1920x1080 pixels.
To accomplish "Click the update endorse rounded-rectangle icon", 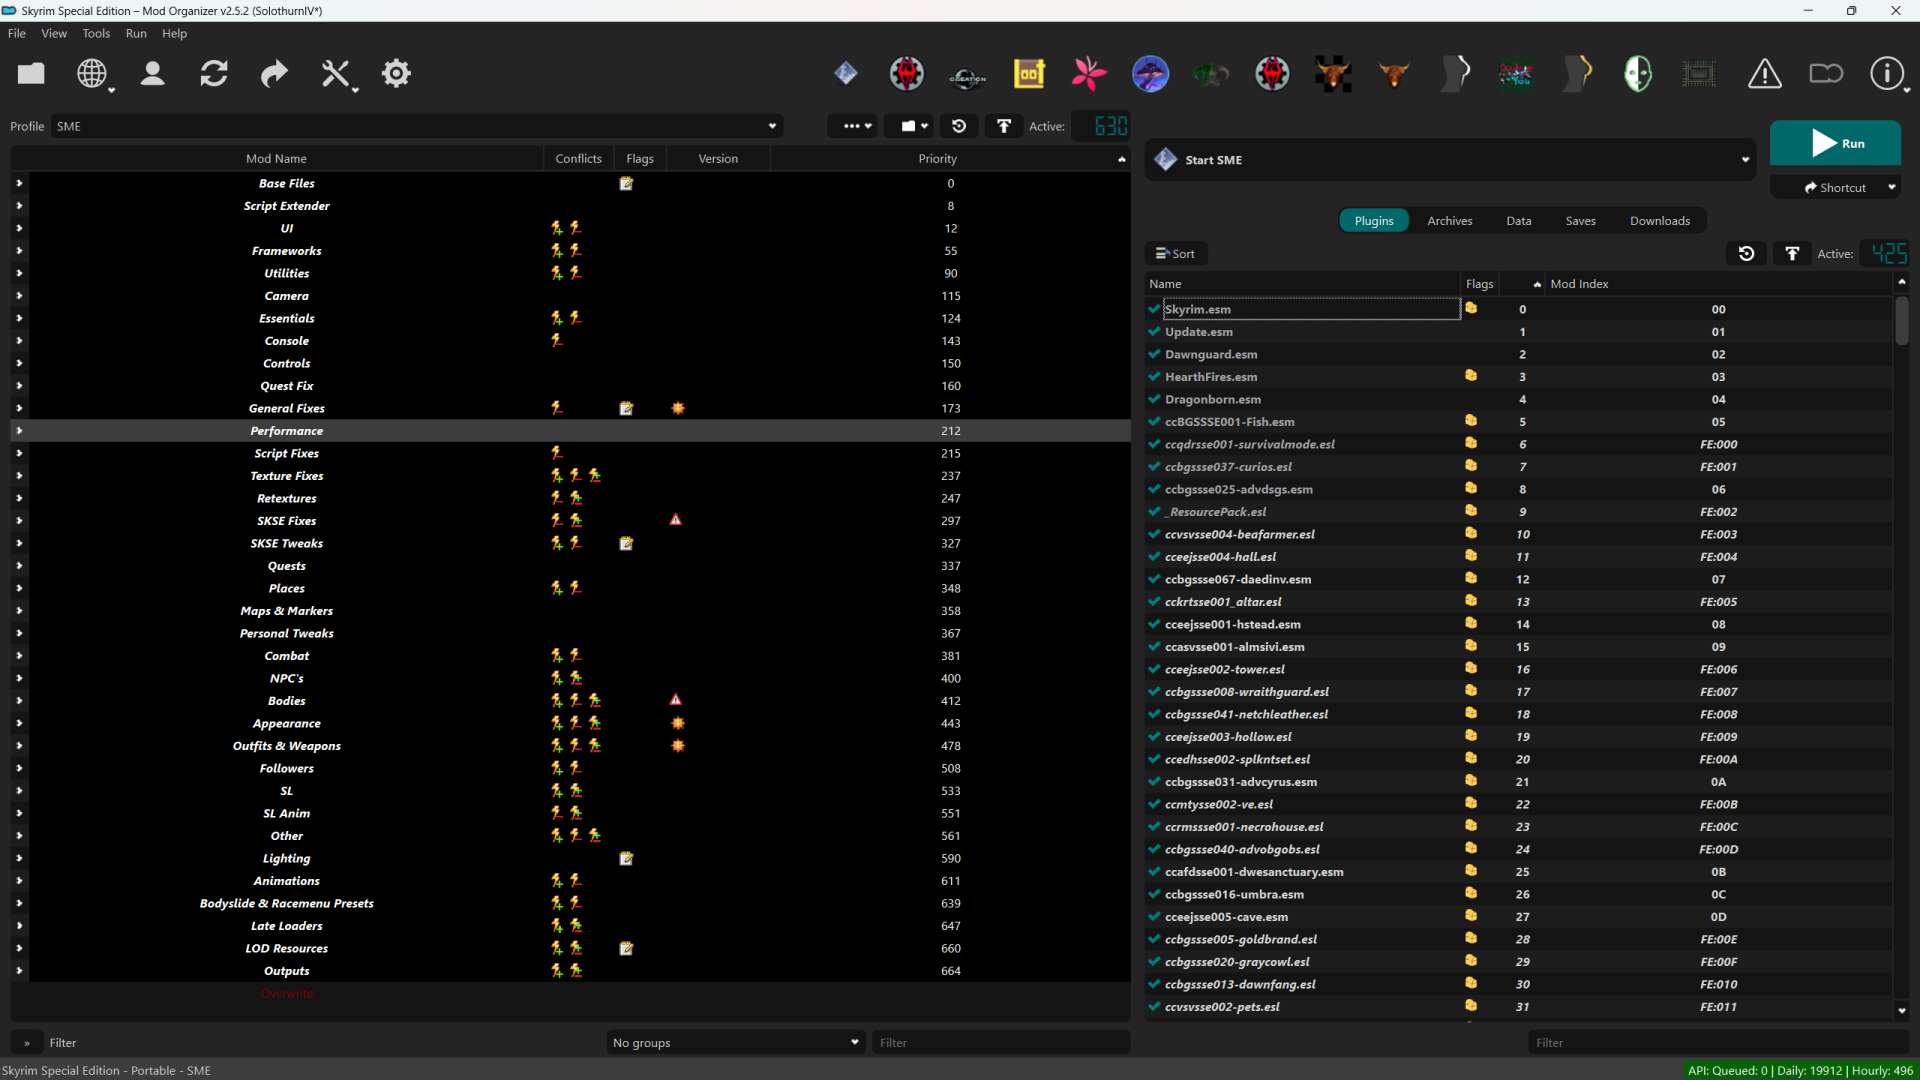I will click(x=1826, y=73).
